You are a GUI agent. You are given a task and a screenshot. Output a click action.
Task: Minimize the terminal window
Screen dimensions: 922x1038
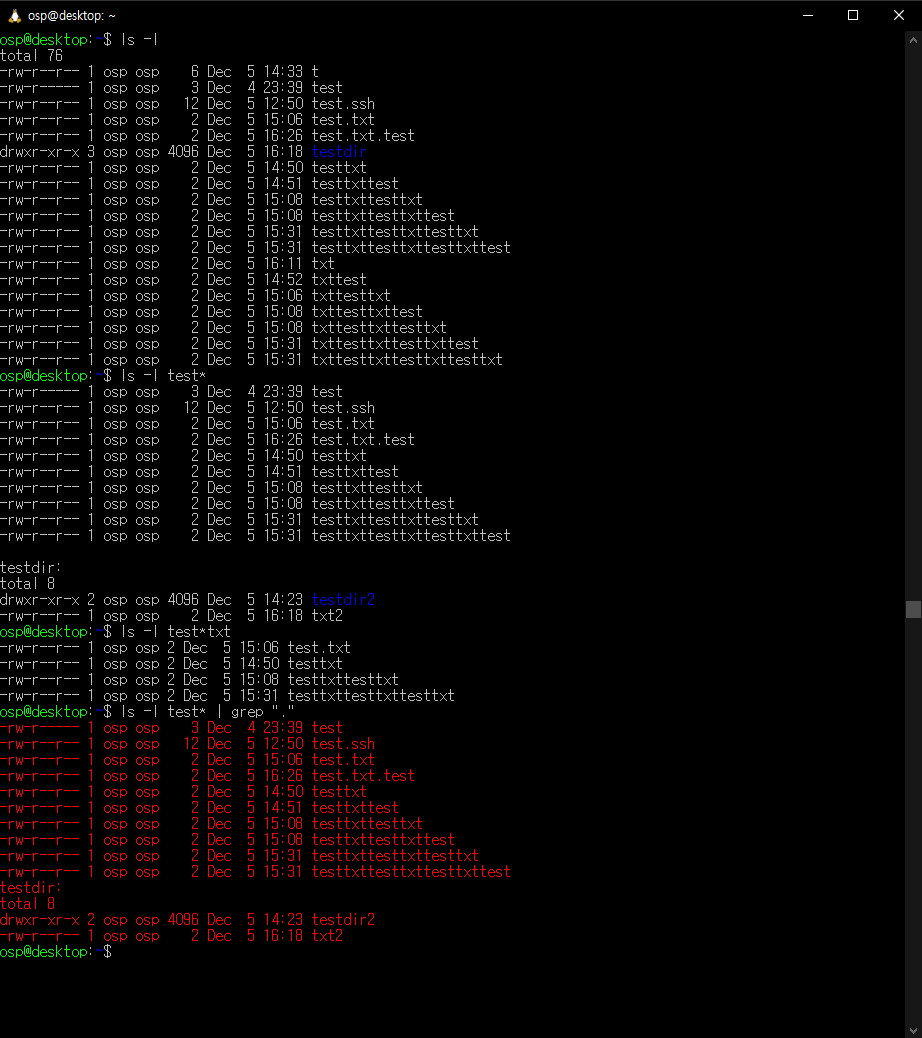(x=807, y=15)
